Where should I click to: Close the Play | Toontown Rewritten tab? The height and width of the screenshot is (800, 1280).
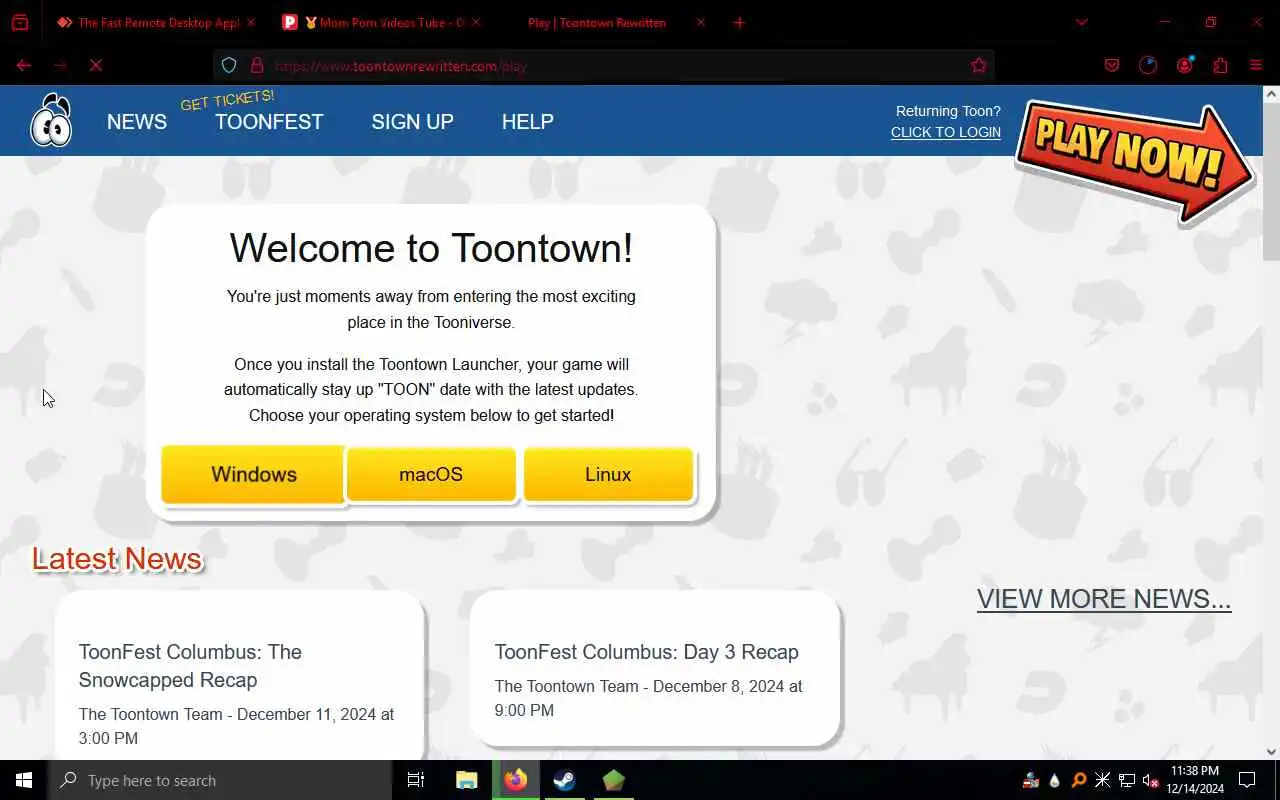coord(700,22)
